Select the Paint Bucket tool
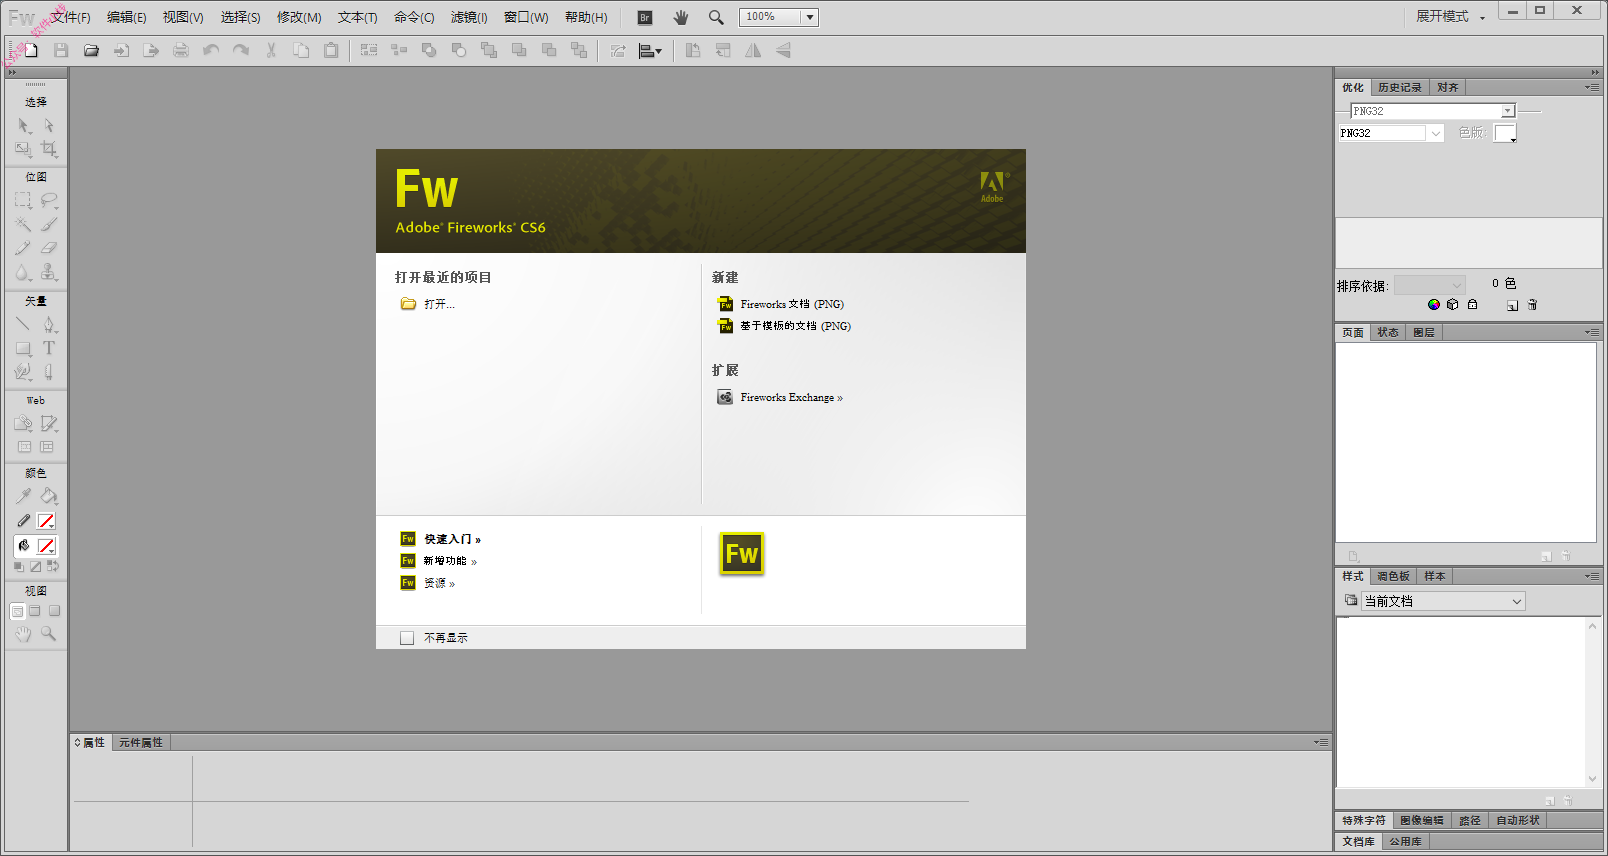The height and width of the screenshot is (856, 1608). (x=48, y=496)
